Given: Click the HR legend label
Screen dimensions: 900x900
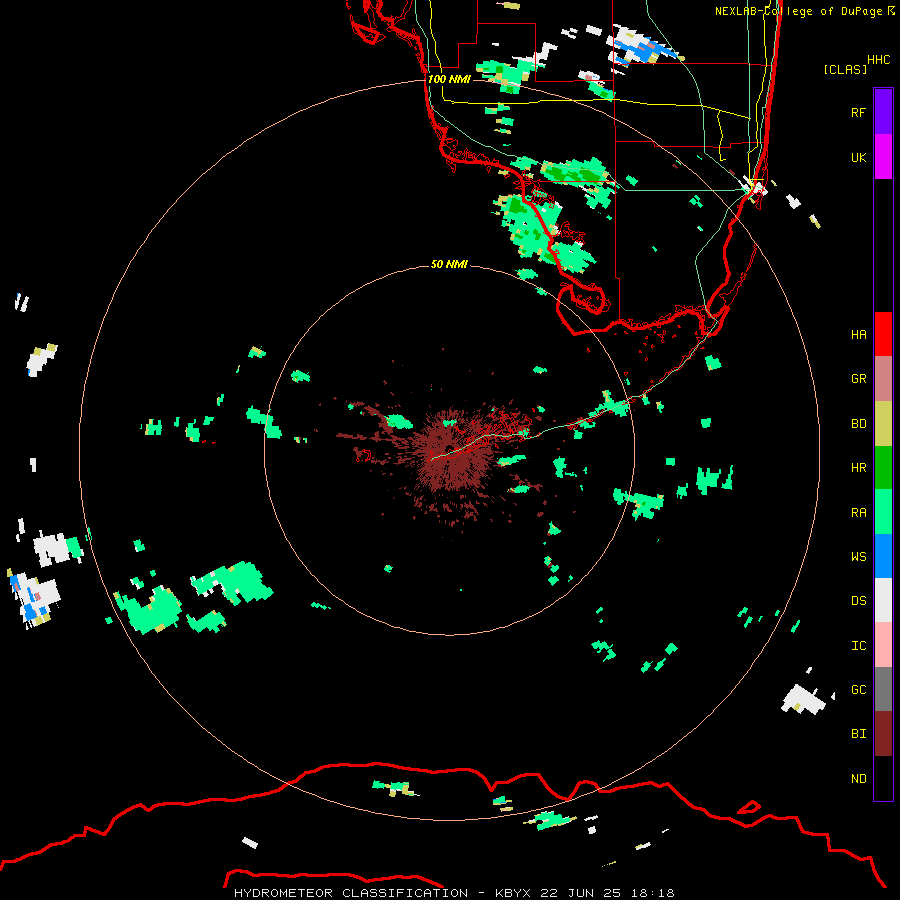Looking at the screenshot, I should [858, 468].
